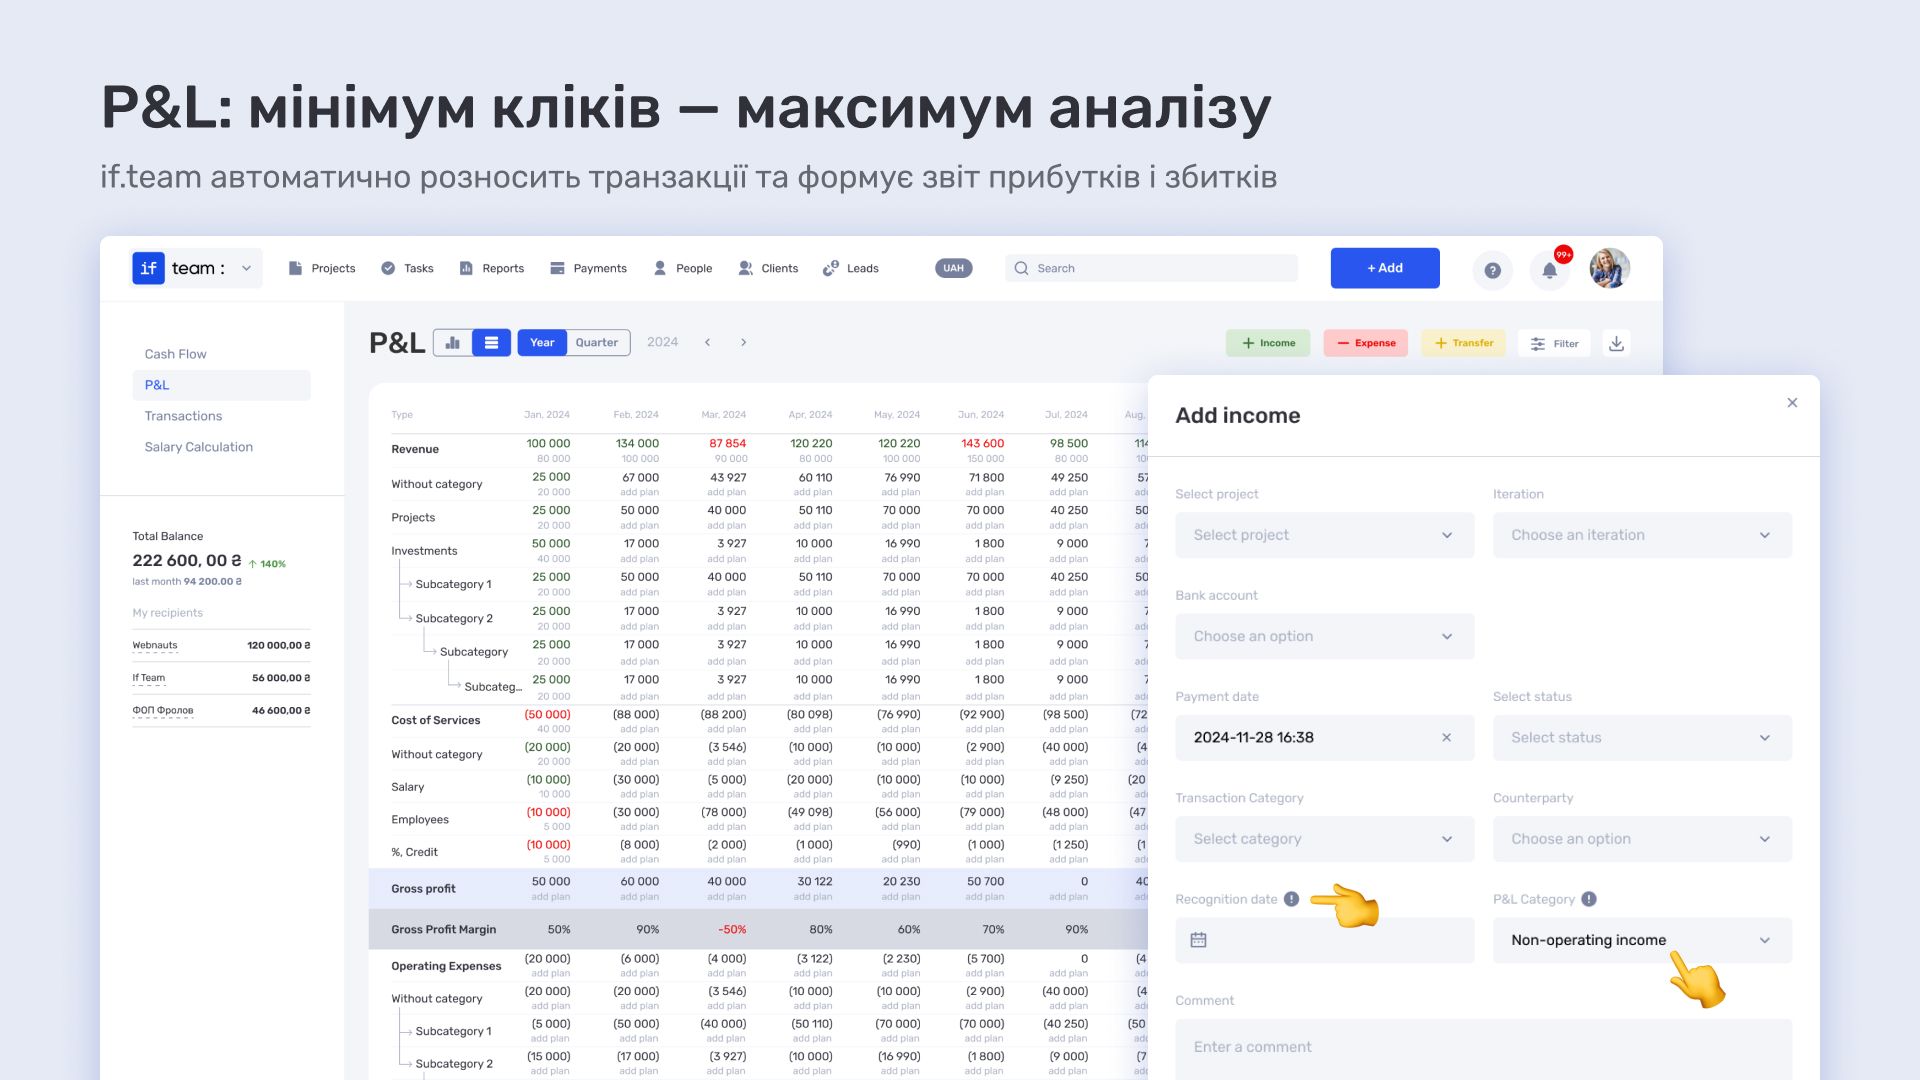1920x1080 pixels.
Task: Select P&L in the sidebar
Action: tap(221, 385)
